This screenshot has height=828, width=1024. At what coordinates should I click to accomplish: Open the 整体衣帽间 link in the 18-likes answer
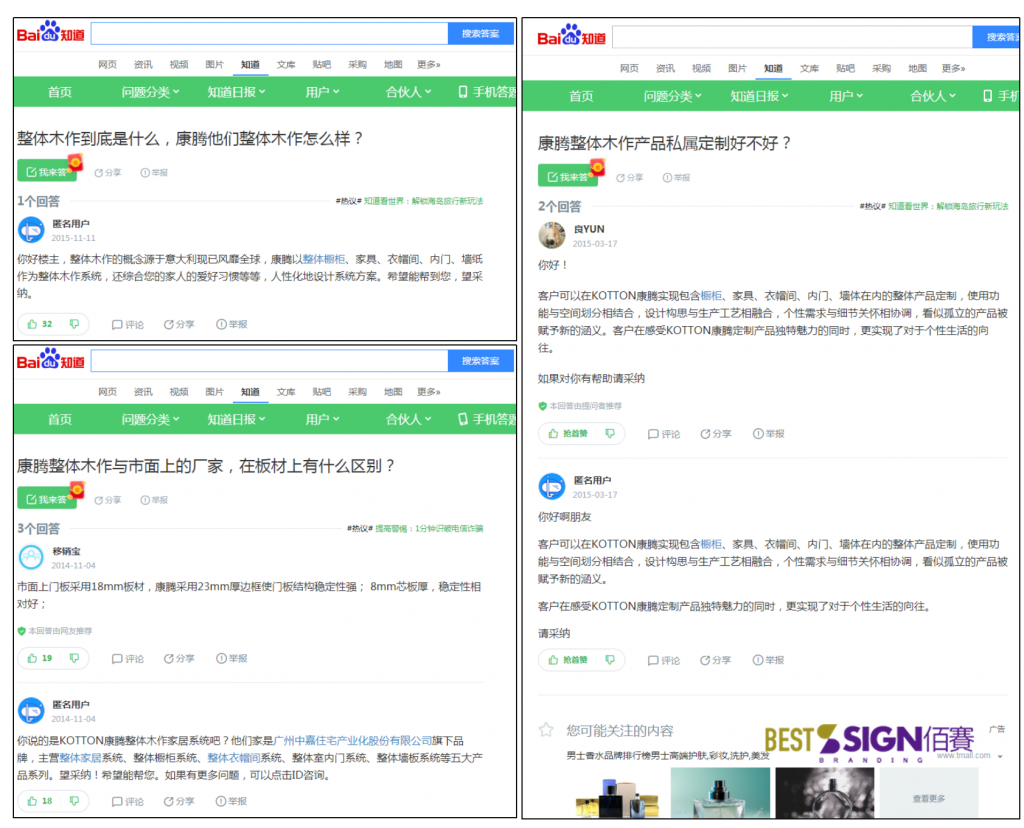click(234, 757)
